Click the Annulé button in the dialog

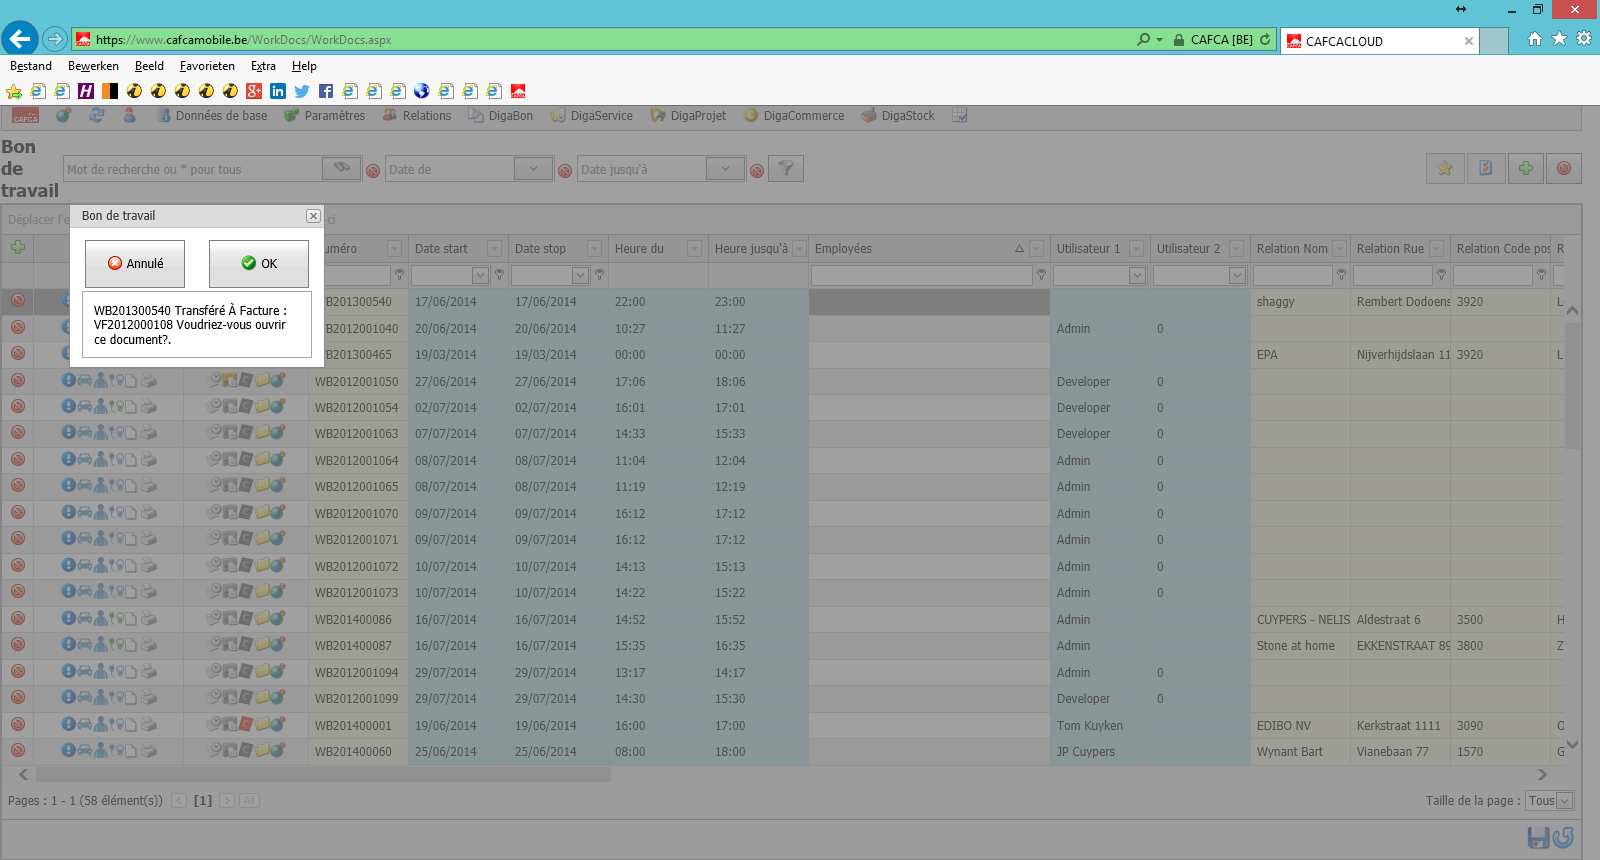coord(135,263)
